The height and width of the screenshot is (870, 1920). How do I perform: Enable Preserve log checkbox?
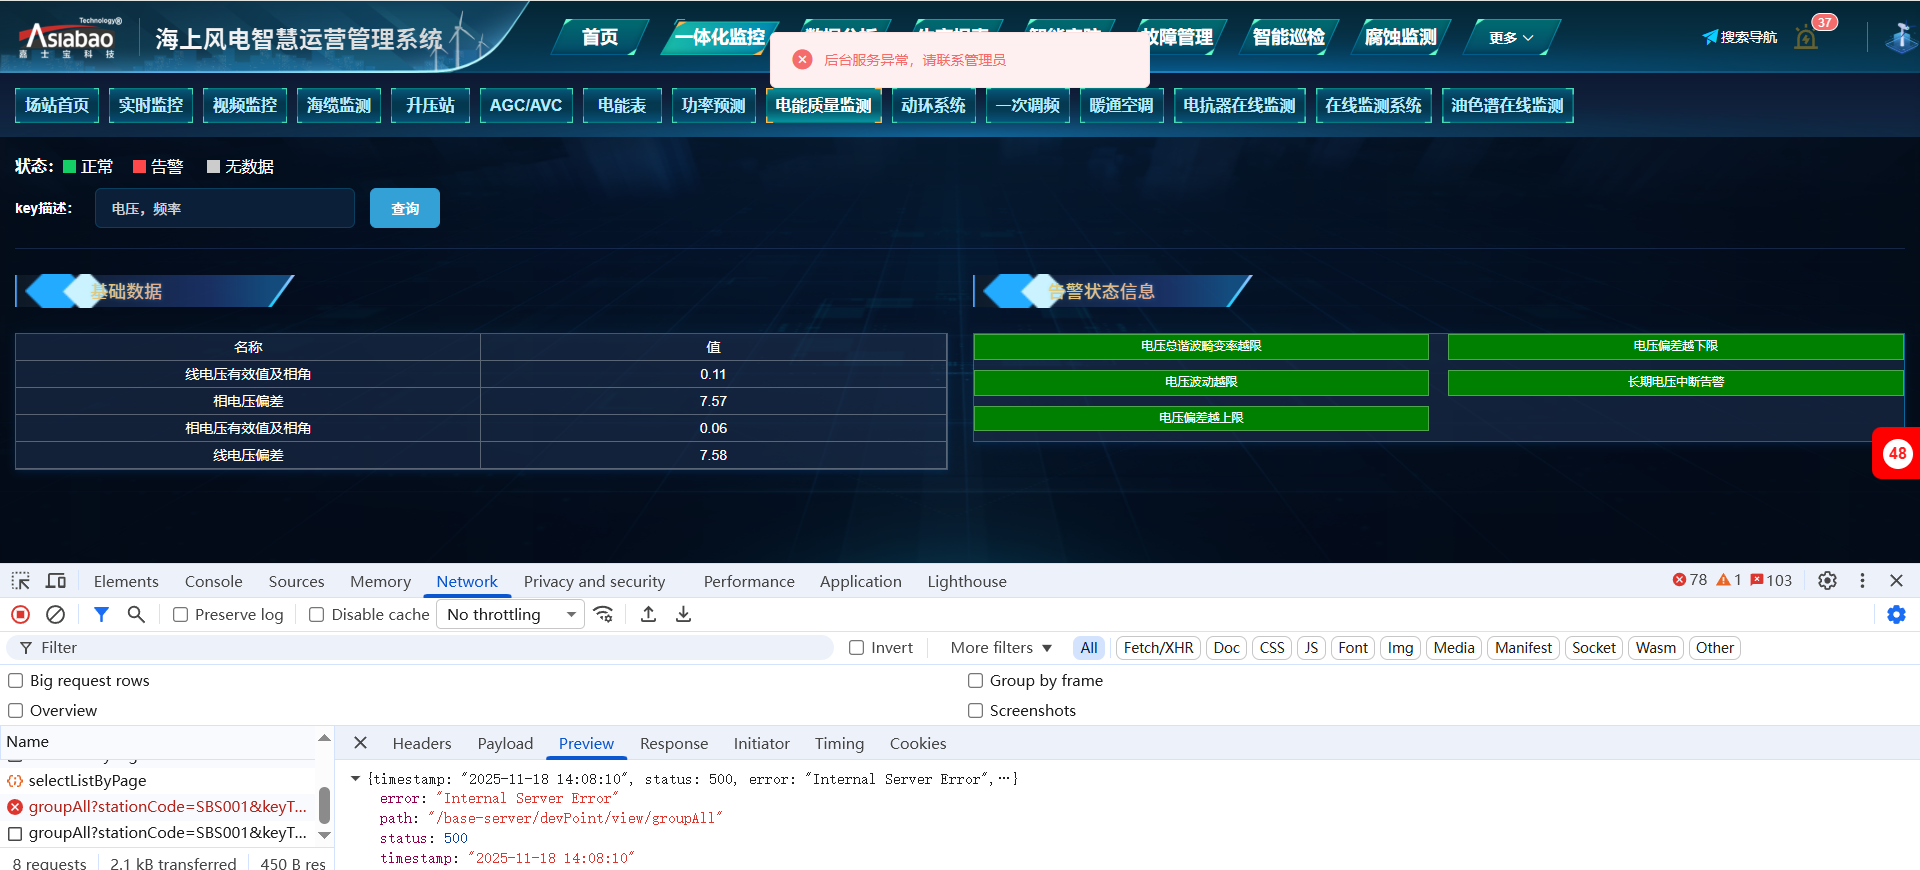pyautogui.click(x=181, y=615)
